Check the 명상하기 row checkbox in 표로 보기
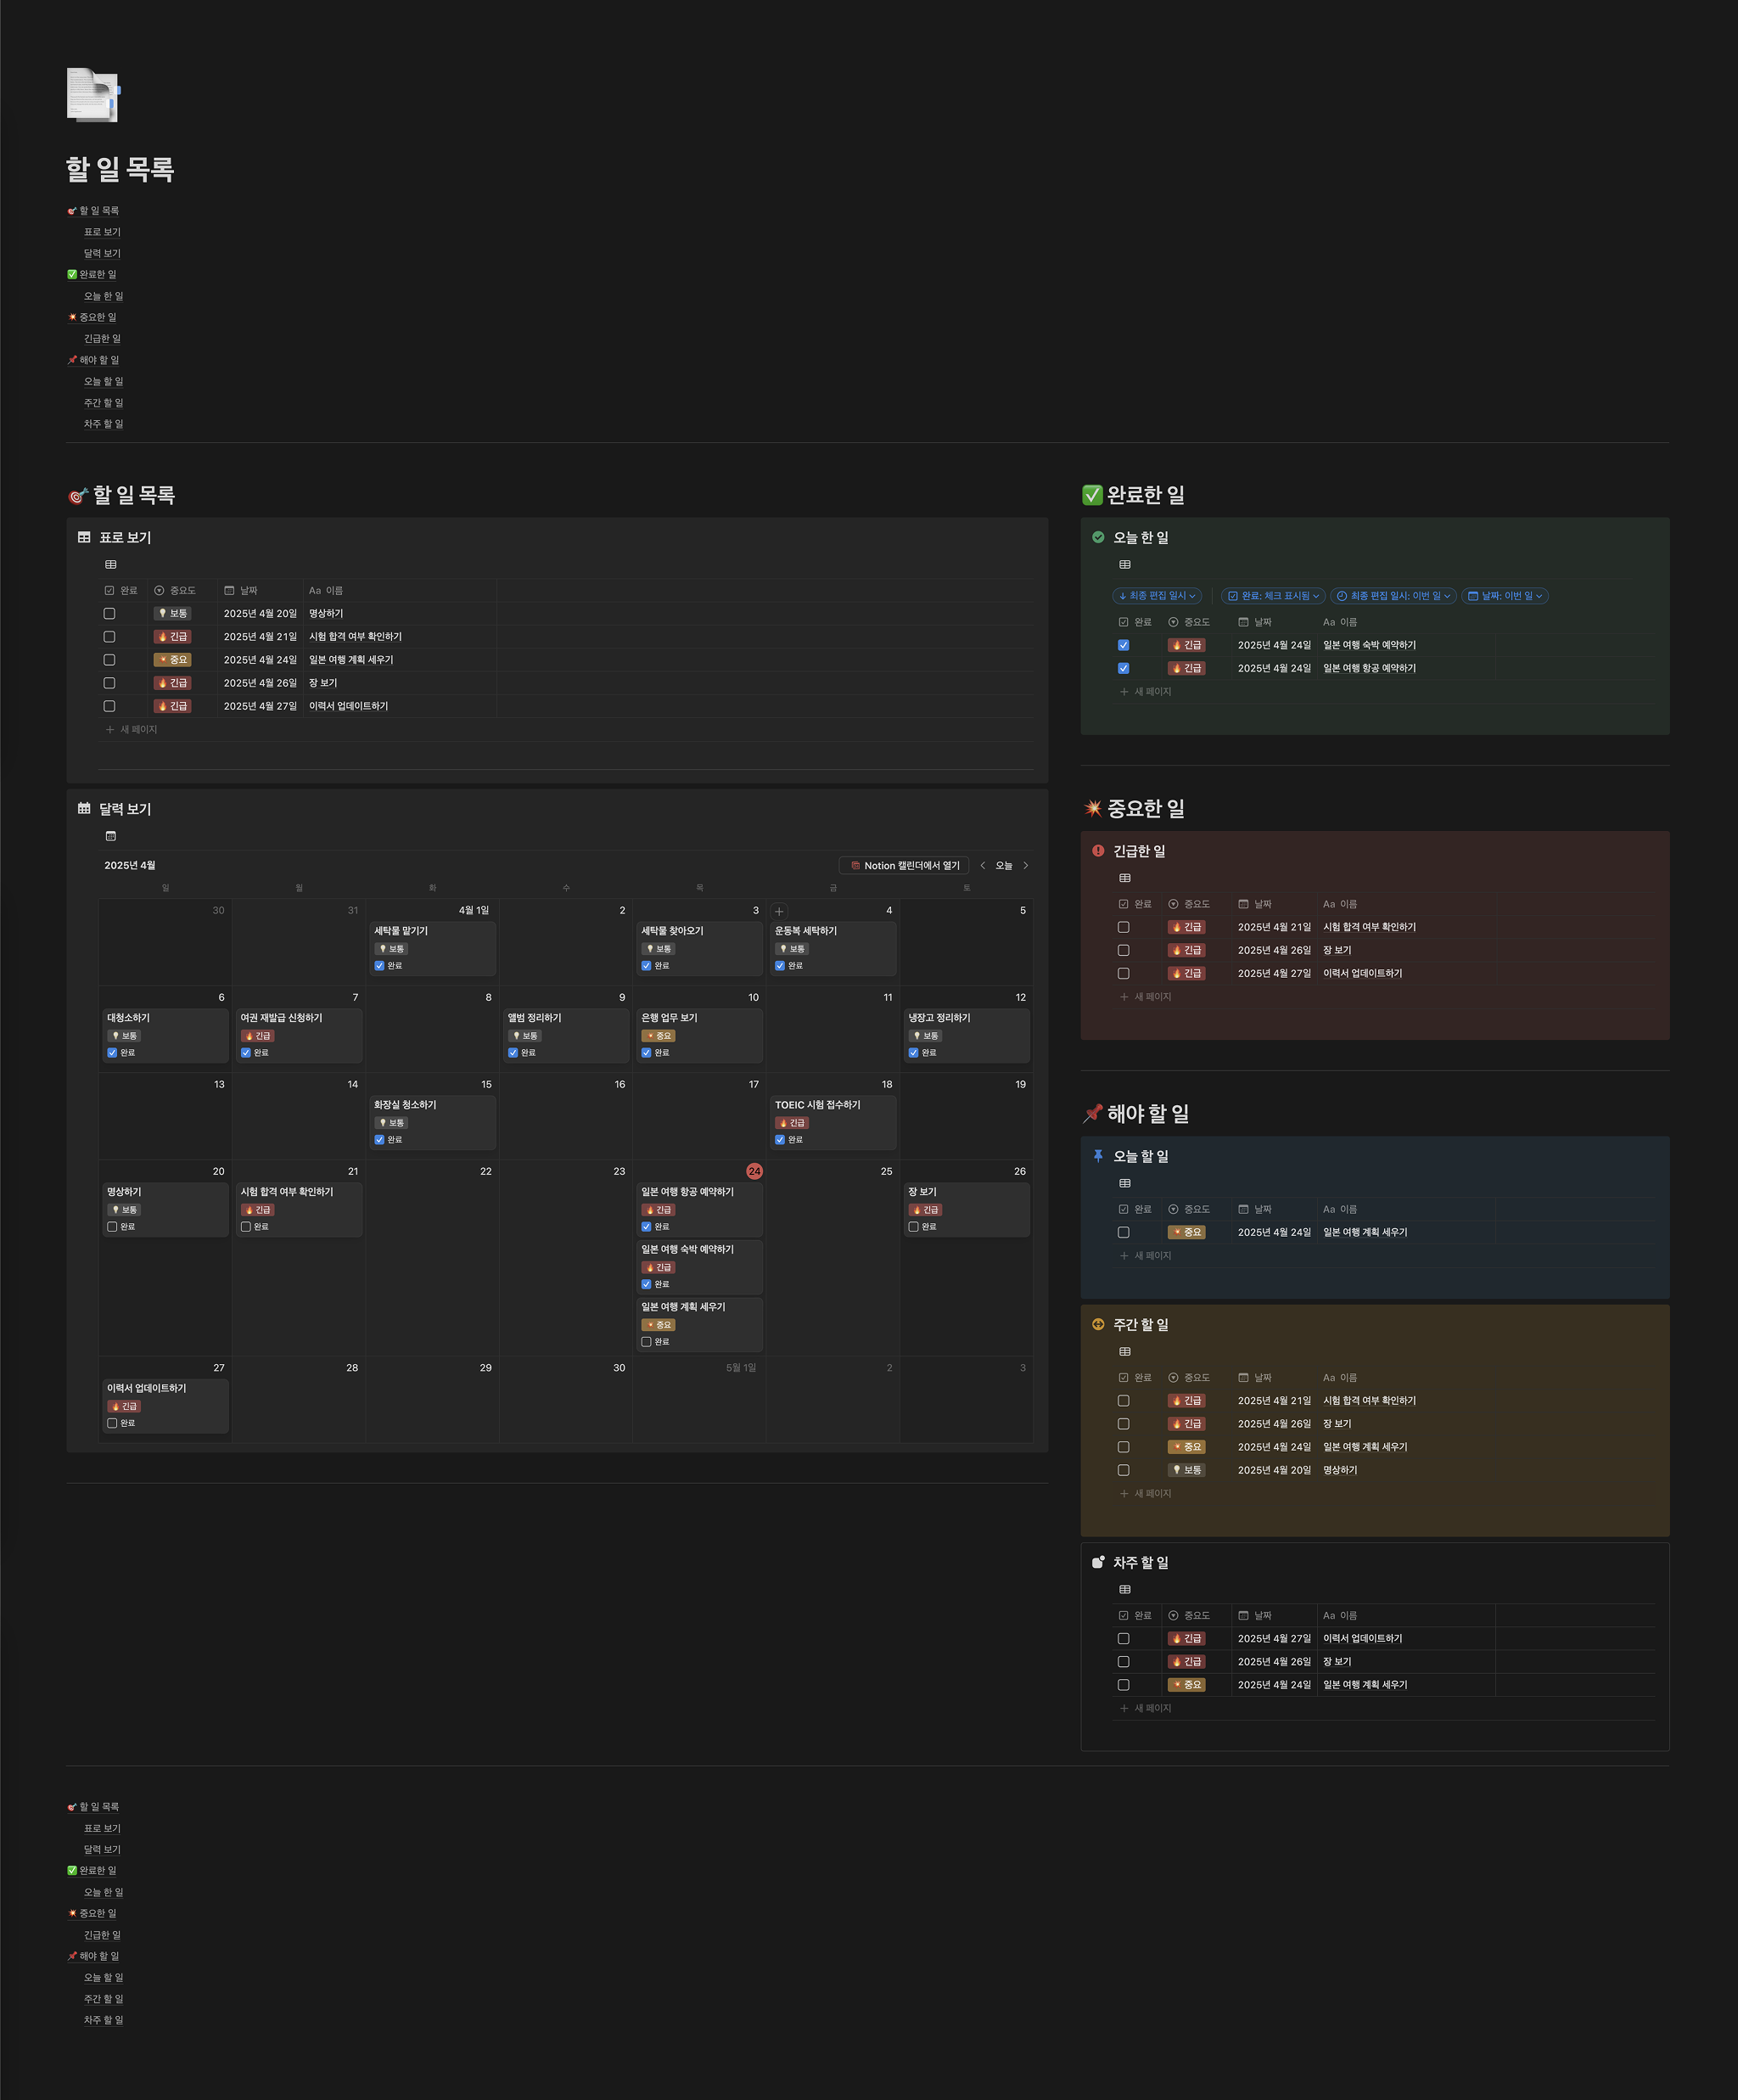 (x=110, y=614)
